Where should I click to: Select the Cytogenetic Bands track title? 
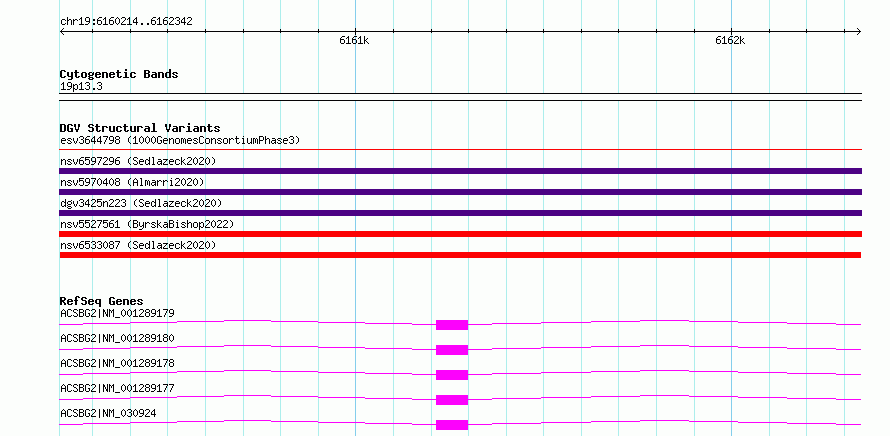(x=119, y=74)
